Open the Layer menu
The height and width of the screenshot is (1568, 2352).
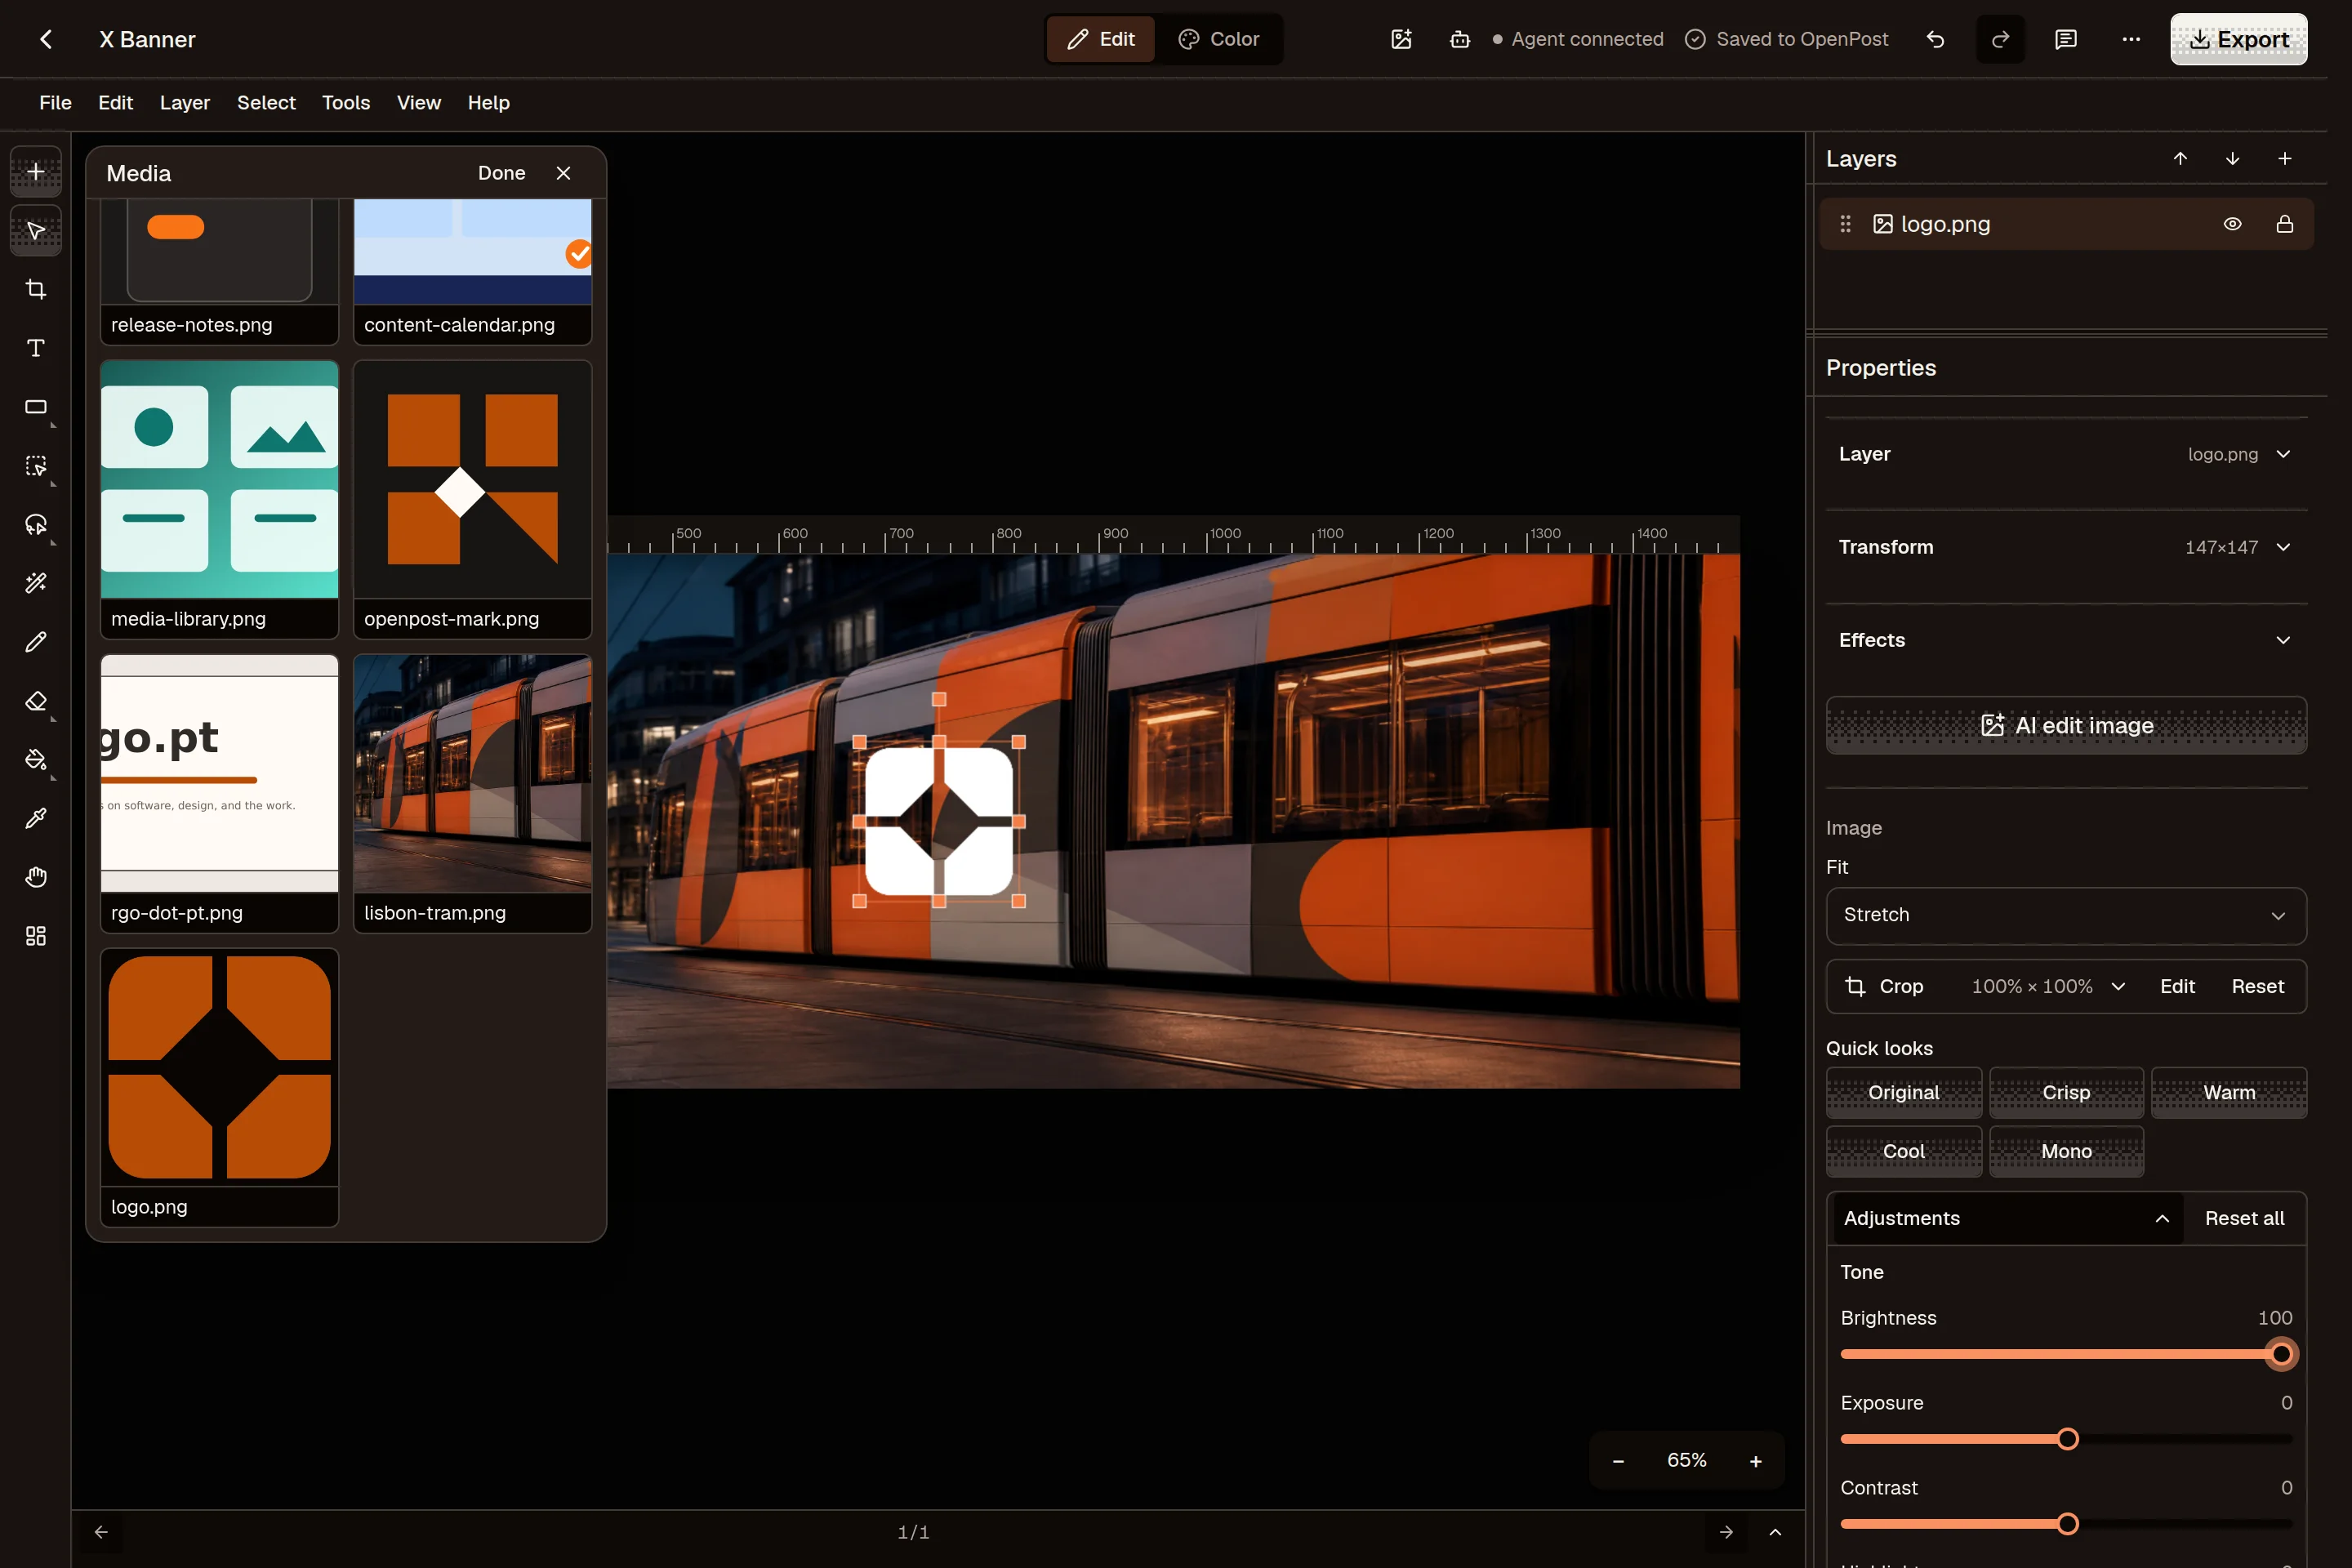coord(185,103)
